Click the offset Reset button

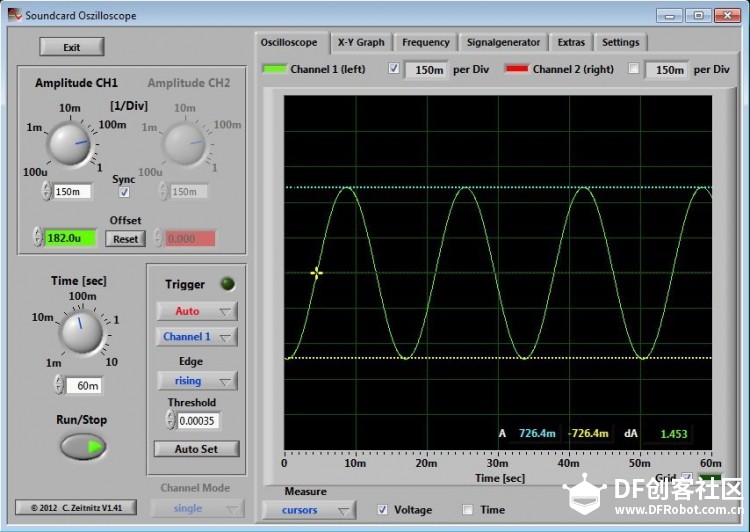(125, 239)
